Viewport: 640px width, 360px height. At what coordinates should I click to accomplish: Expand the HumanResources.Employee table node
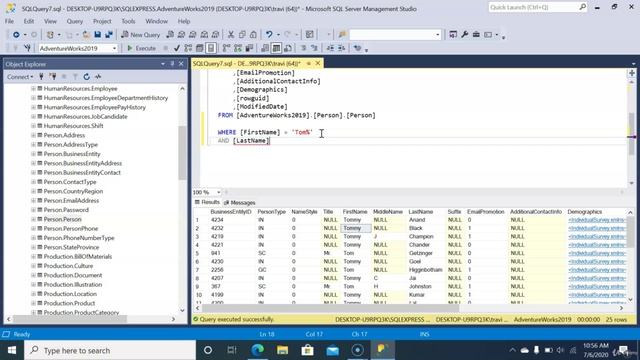pos(33,89)
